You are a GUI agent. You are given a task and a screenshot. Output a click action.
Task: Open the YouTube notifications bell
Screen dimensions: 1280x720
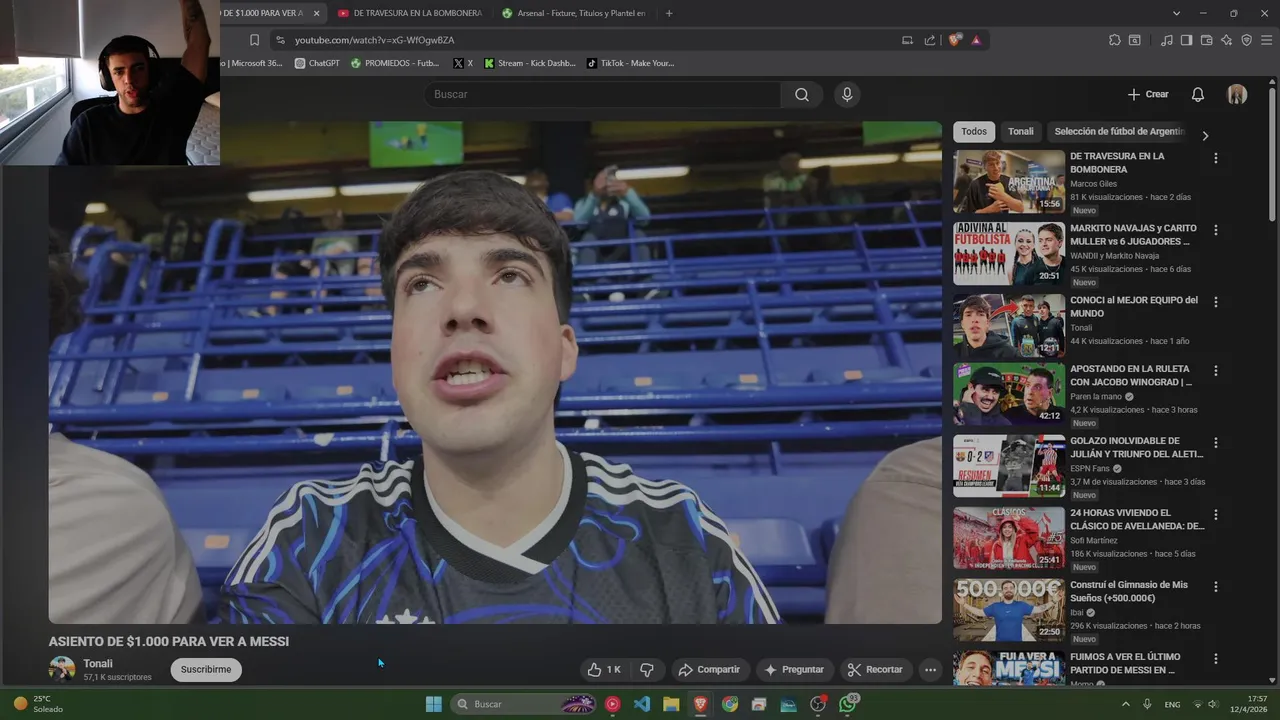1197,94
